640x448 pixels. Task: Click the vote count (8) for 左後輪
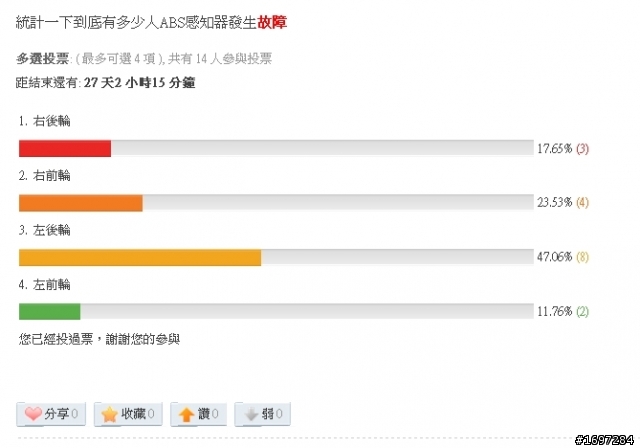pyautogui.click(x=582, y=257)
